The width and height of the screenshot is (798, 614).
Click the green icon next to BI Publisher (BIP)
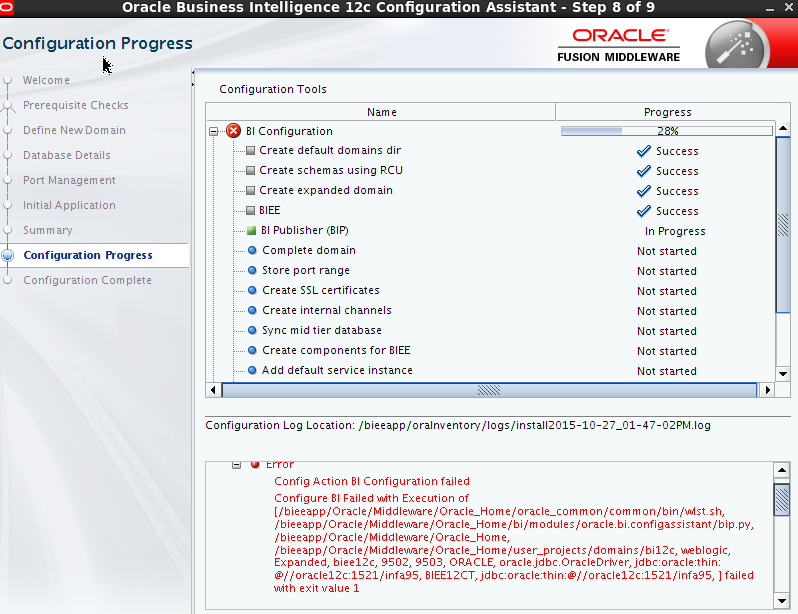click(251, 231)
